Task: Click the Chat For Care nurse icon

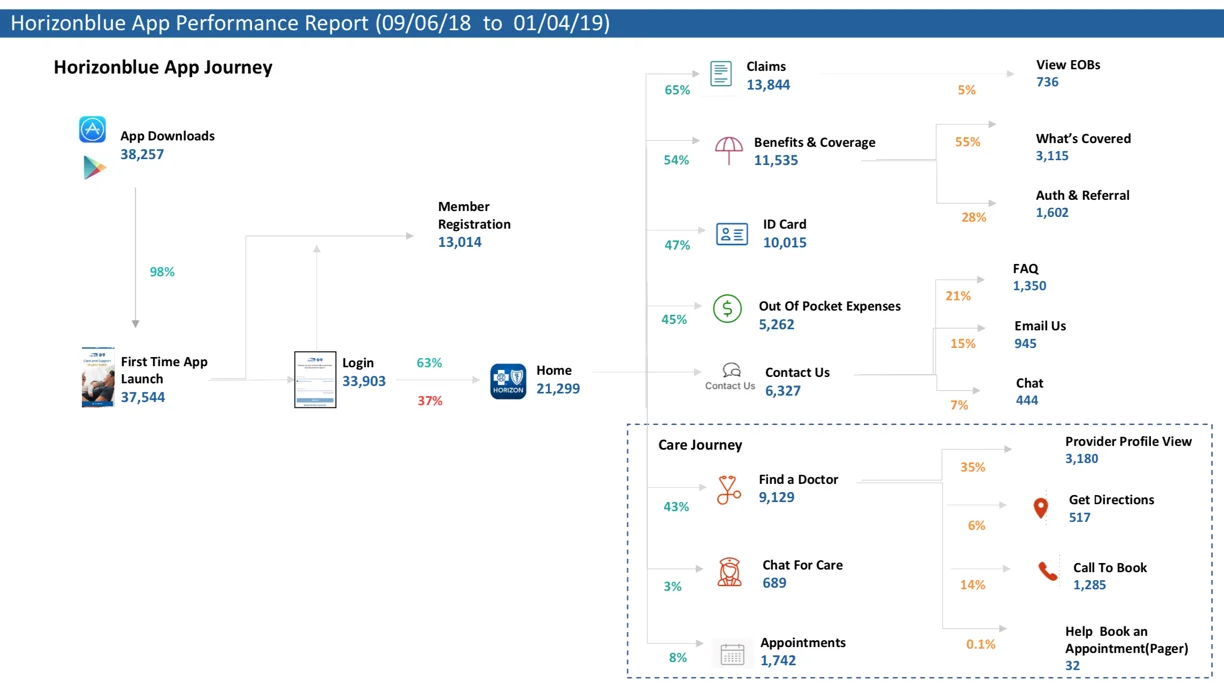Action: (730, 572)
